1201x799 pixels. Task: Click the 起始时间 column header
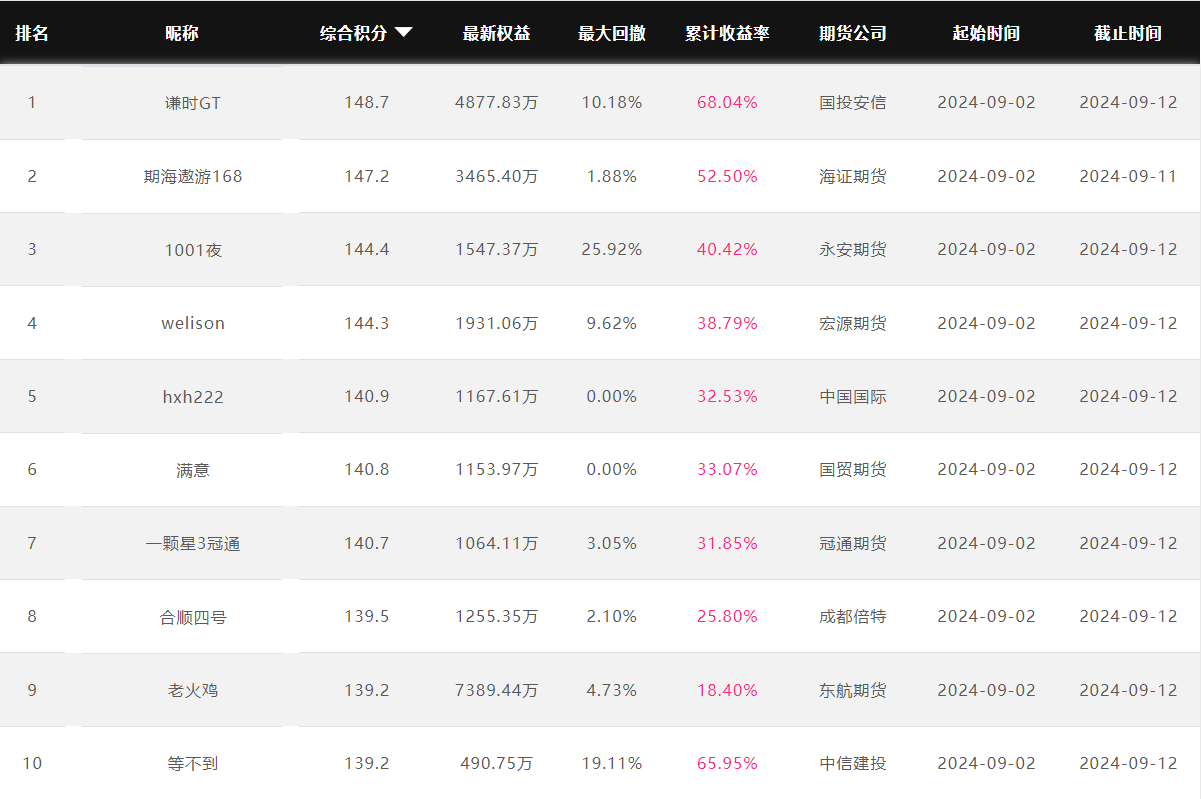987,33
